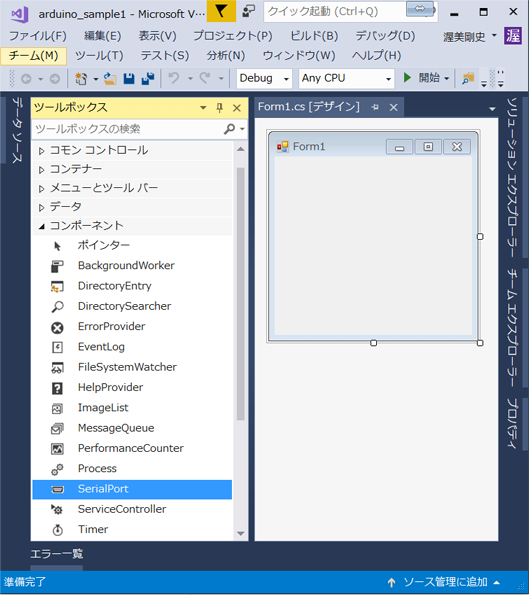Open the document tab list dropdown
529x595 pixels.
click(492, 109)
